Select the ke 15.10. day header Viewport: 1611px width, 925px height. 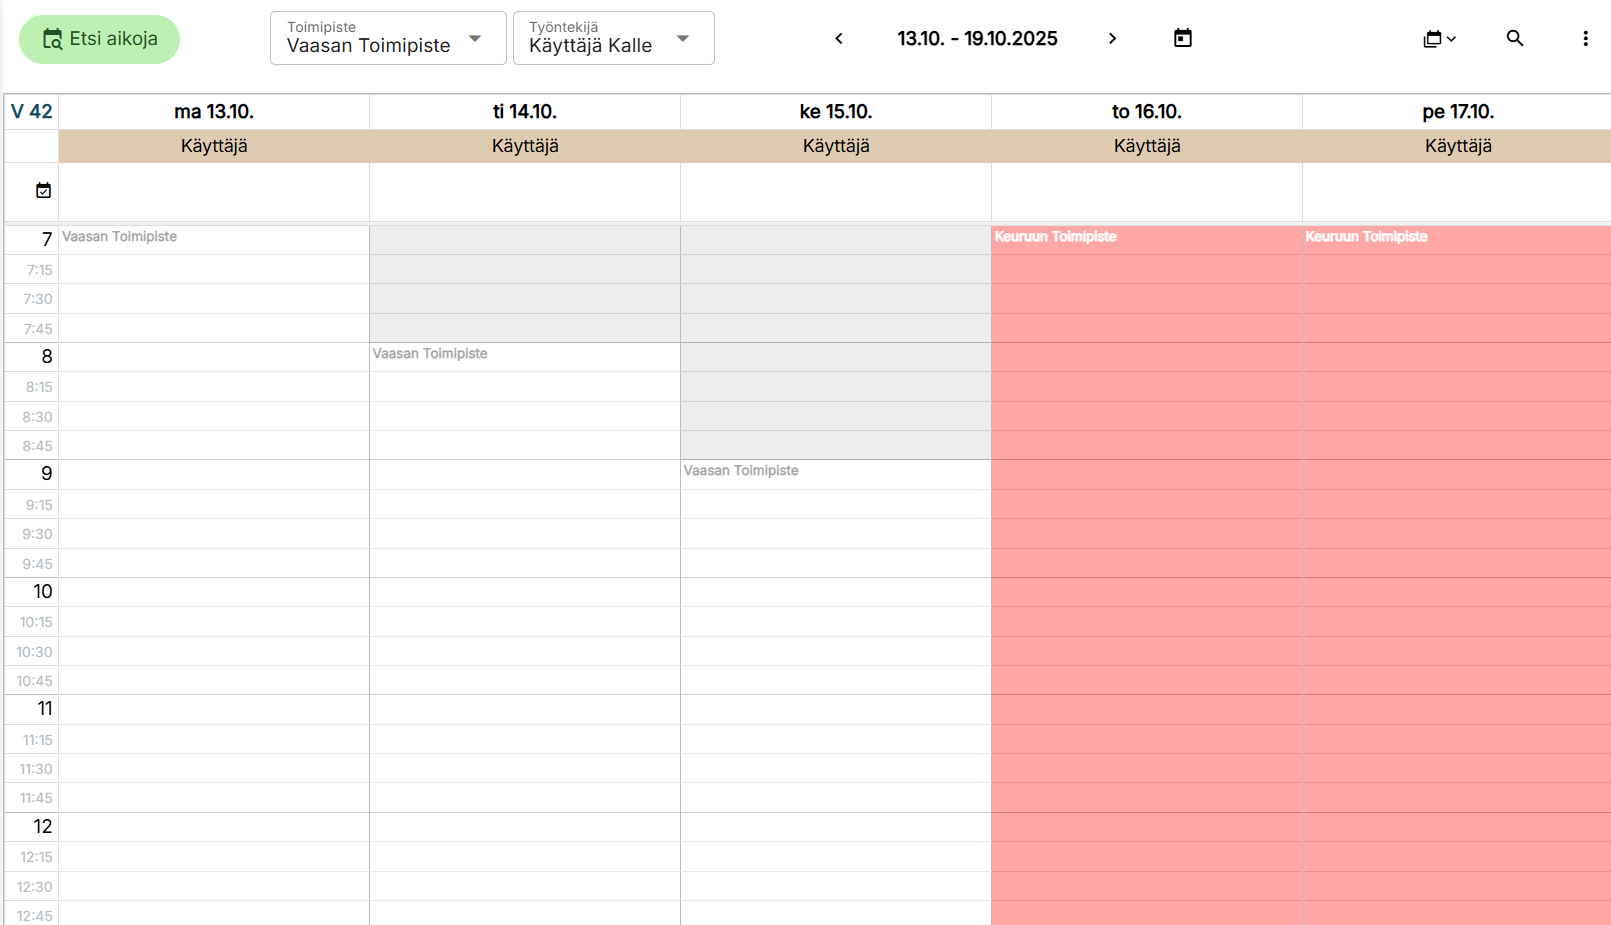click(835, 112)
